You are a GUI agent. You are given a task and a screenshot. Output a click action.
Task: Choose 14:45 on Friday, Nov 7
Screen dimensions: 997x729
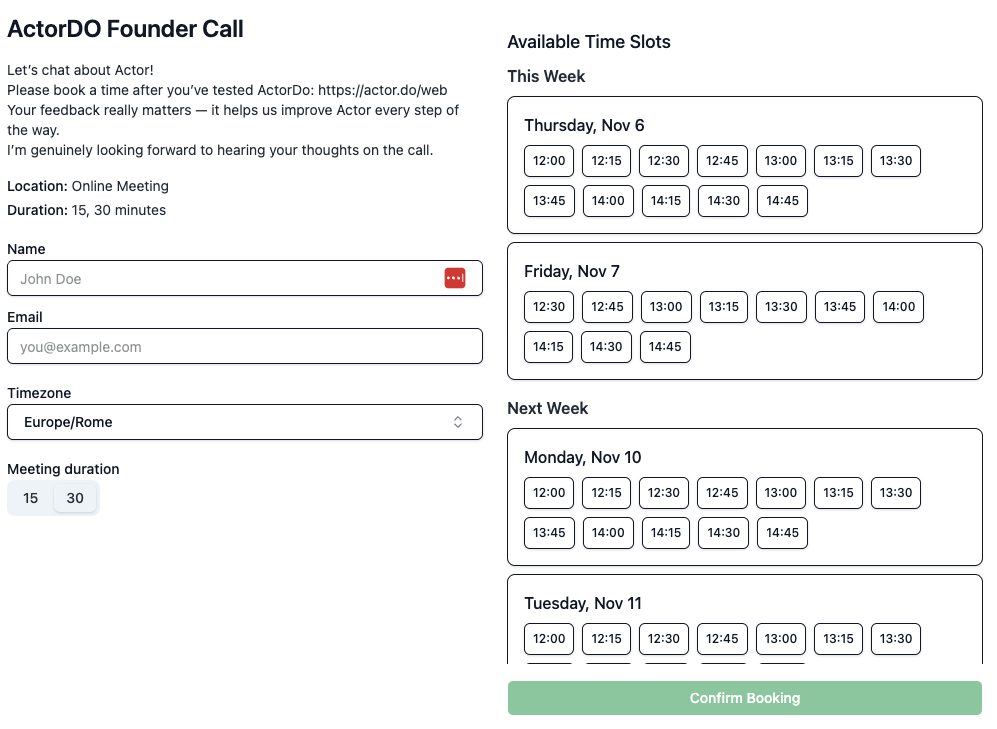[665, 347]
